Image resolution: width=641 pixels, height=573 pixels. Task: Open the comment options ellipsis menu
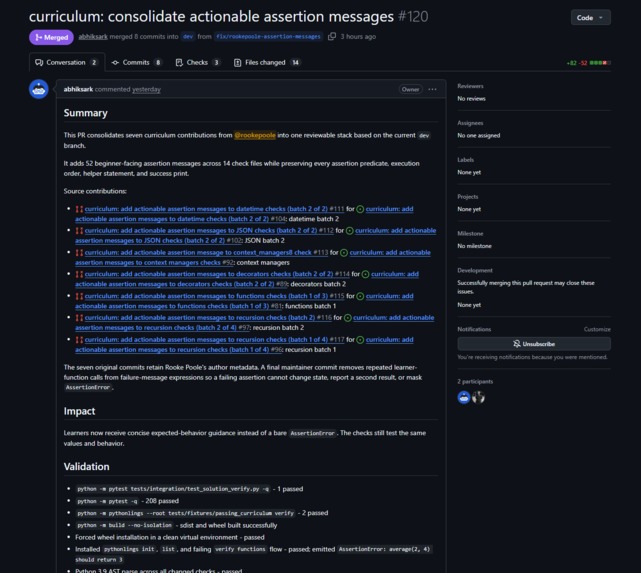pyautogui.click(x=432, y=89)
